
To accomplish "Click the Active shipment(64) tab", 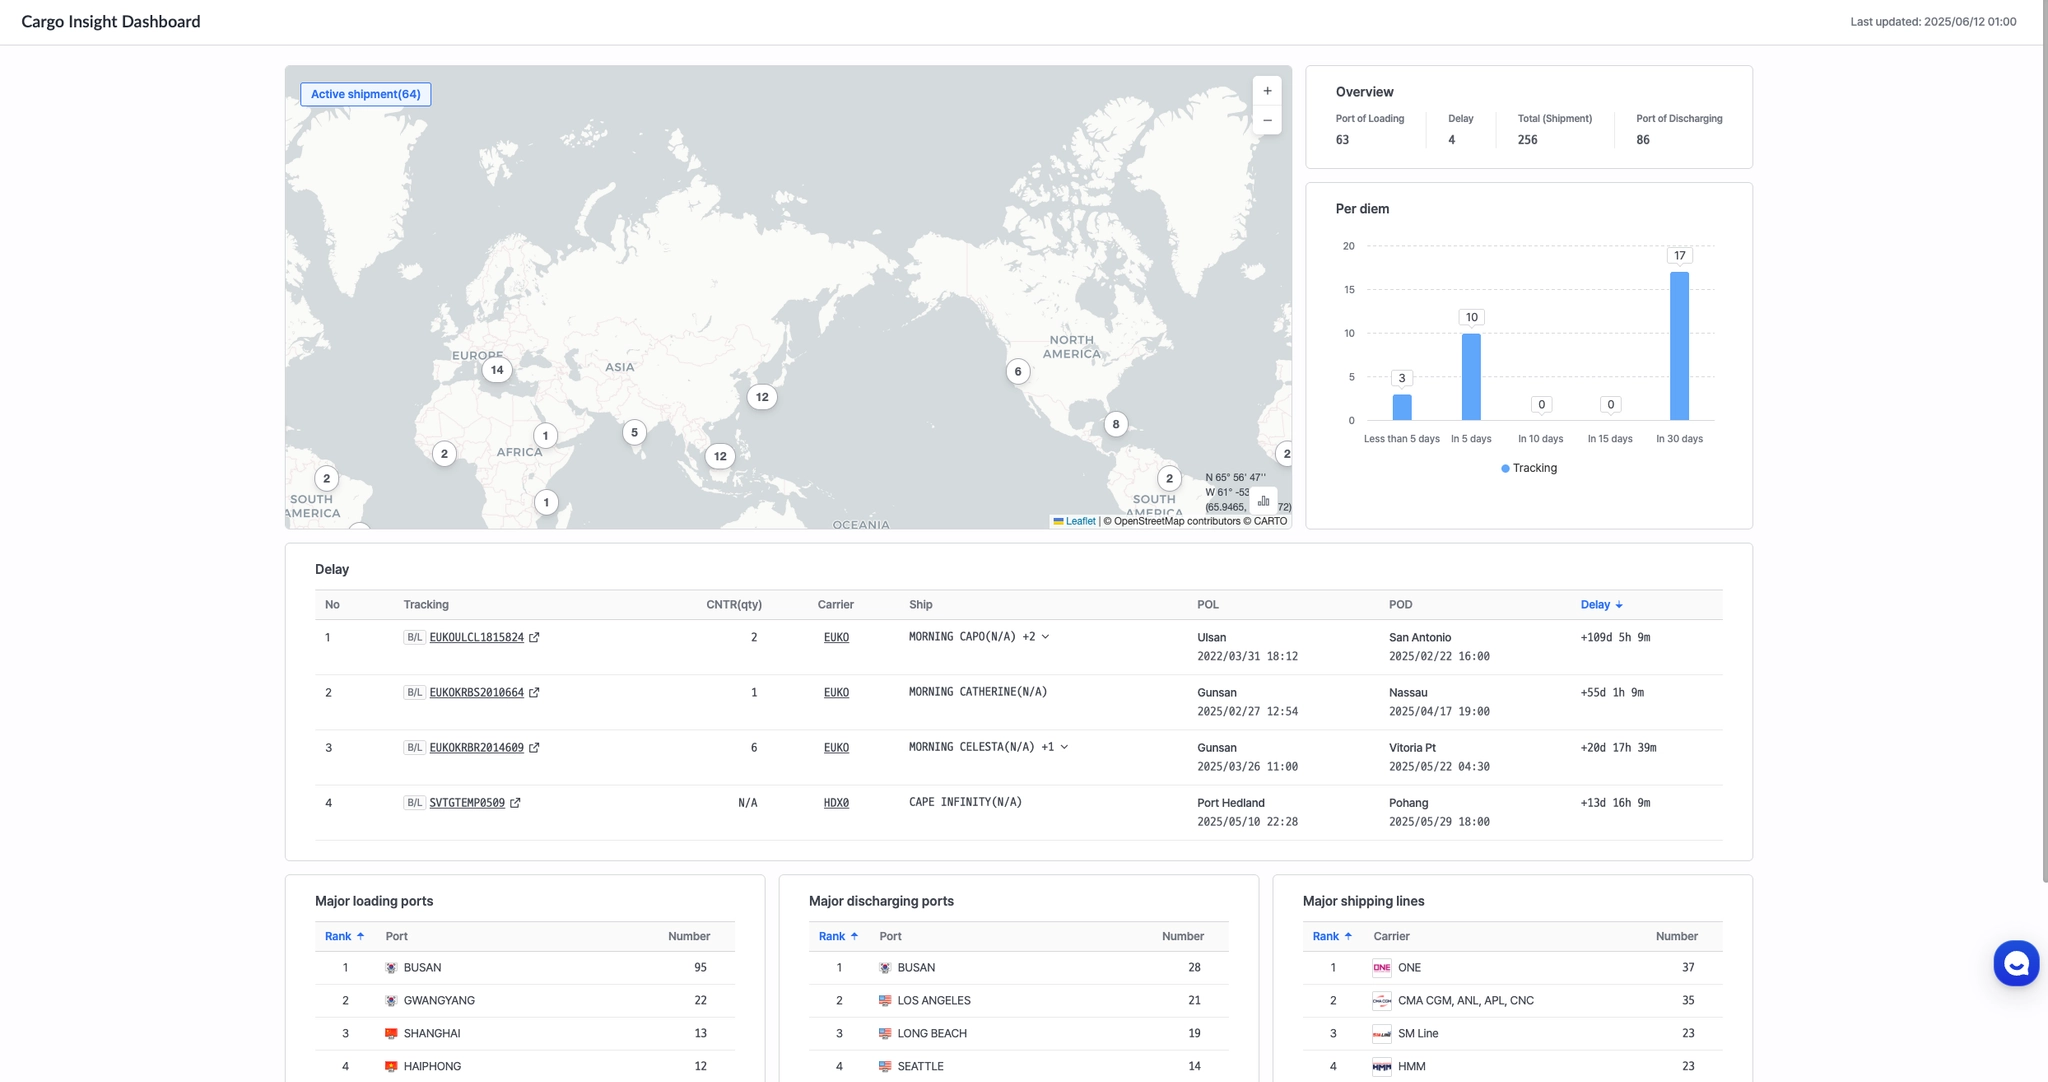I will (x=365, y=94).
